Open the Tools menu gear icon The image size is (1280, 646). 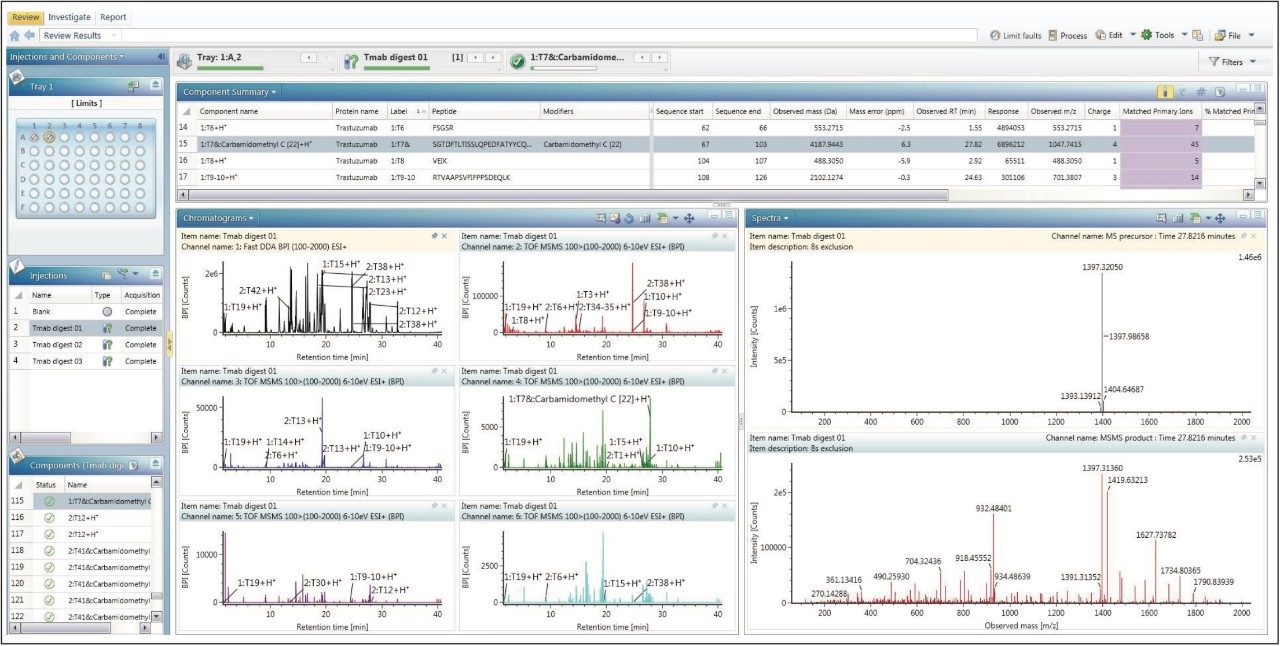[1147, 33]
